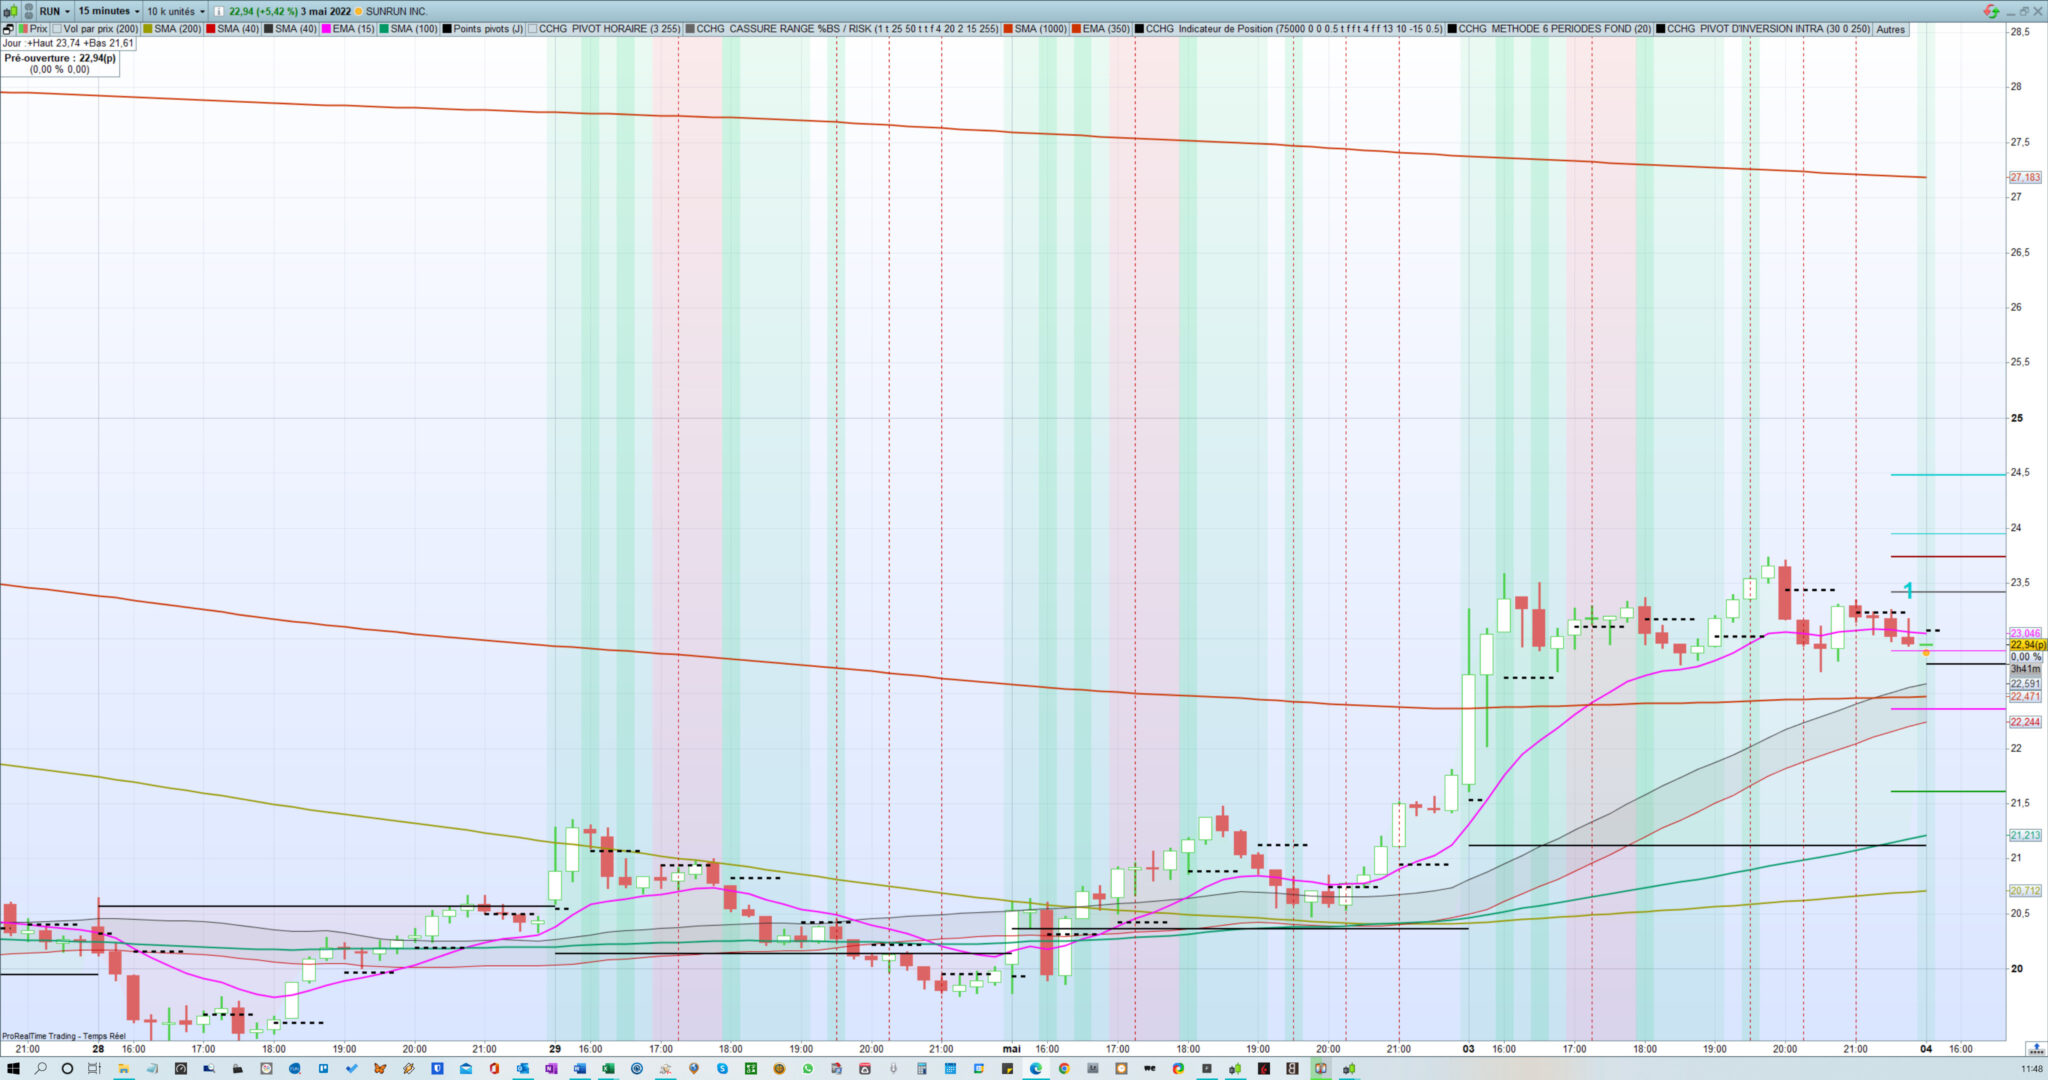Open WhatsApp from the taskbar

point(808,1069)
